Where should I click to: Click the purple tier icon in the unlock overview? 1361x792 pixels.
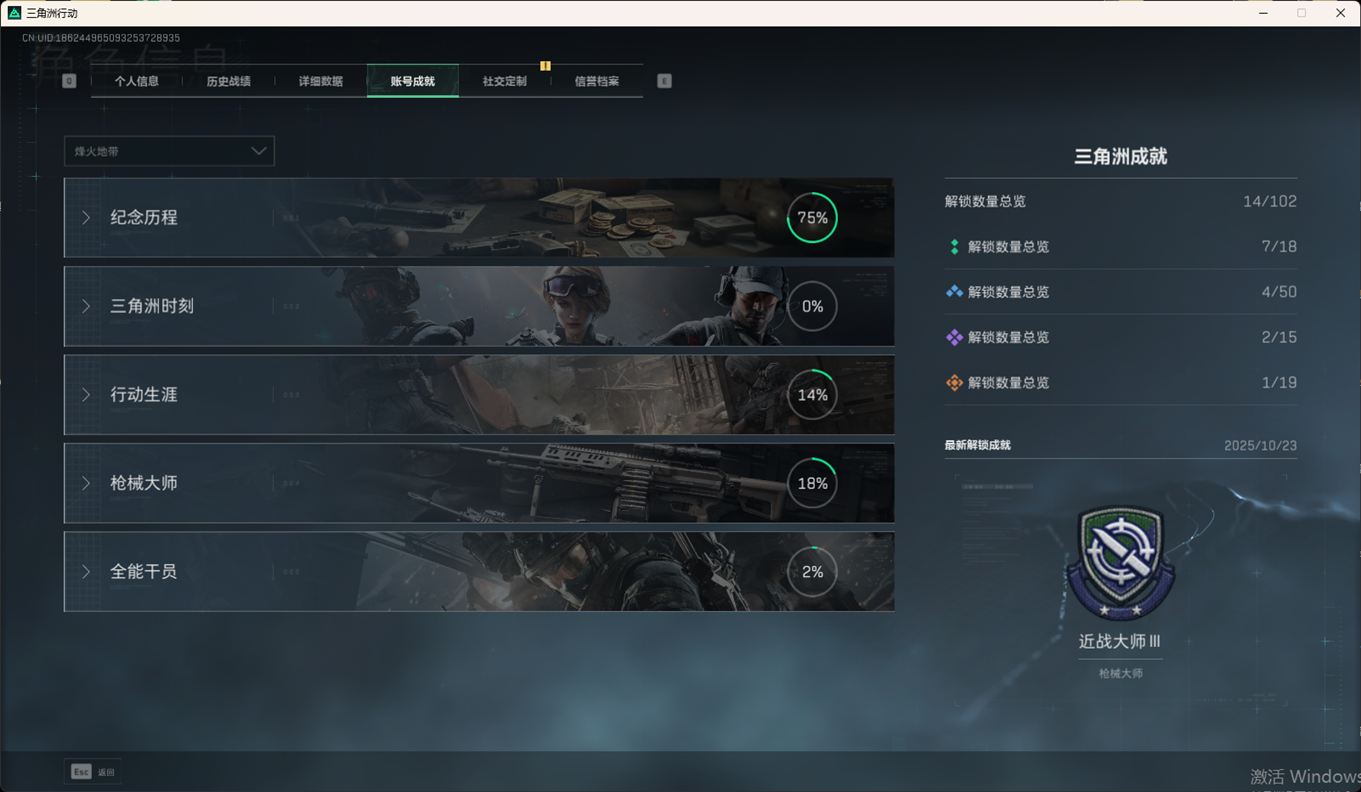click(954, 337)
